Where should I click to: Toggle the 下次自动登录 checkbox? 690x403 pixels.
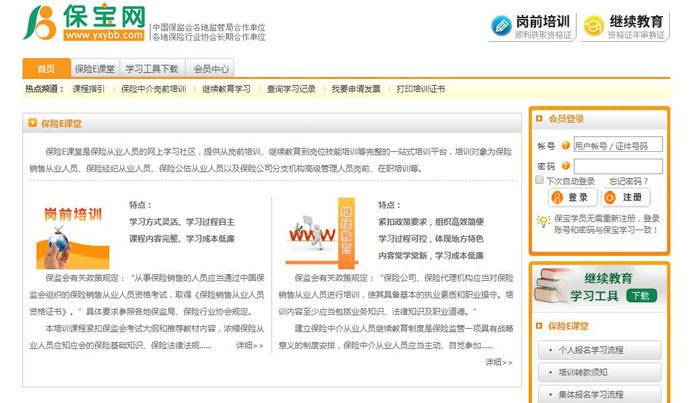click(x=539, y=181)
